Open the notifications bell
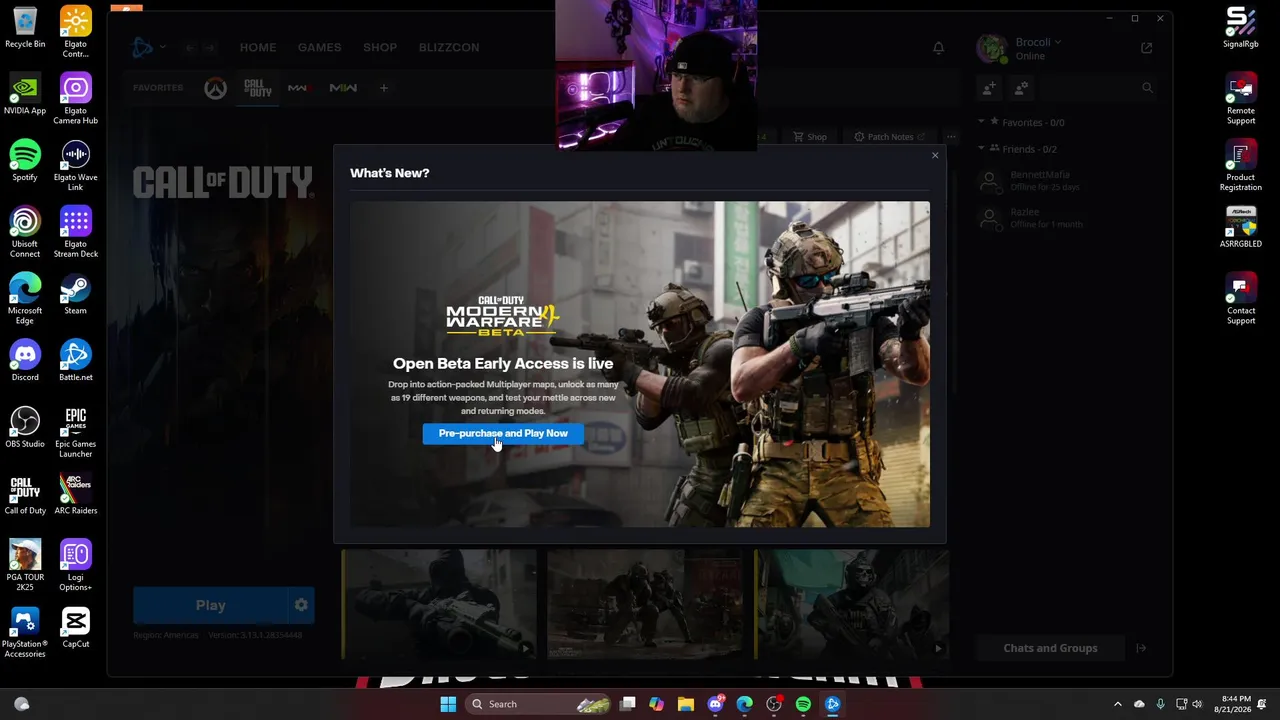The width and height of the screenshot is (1280, 720). (938, 48)
